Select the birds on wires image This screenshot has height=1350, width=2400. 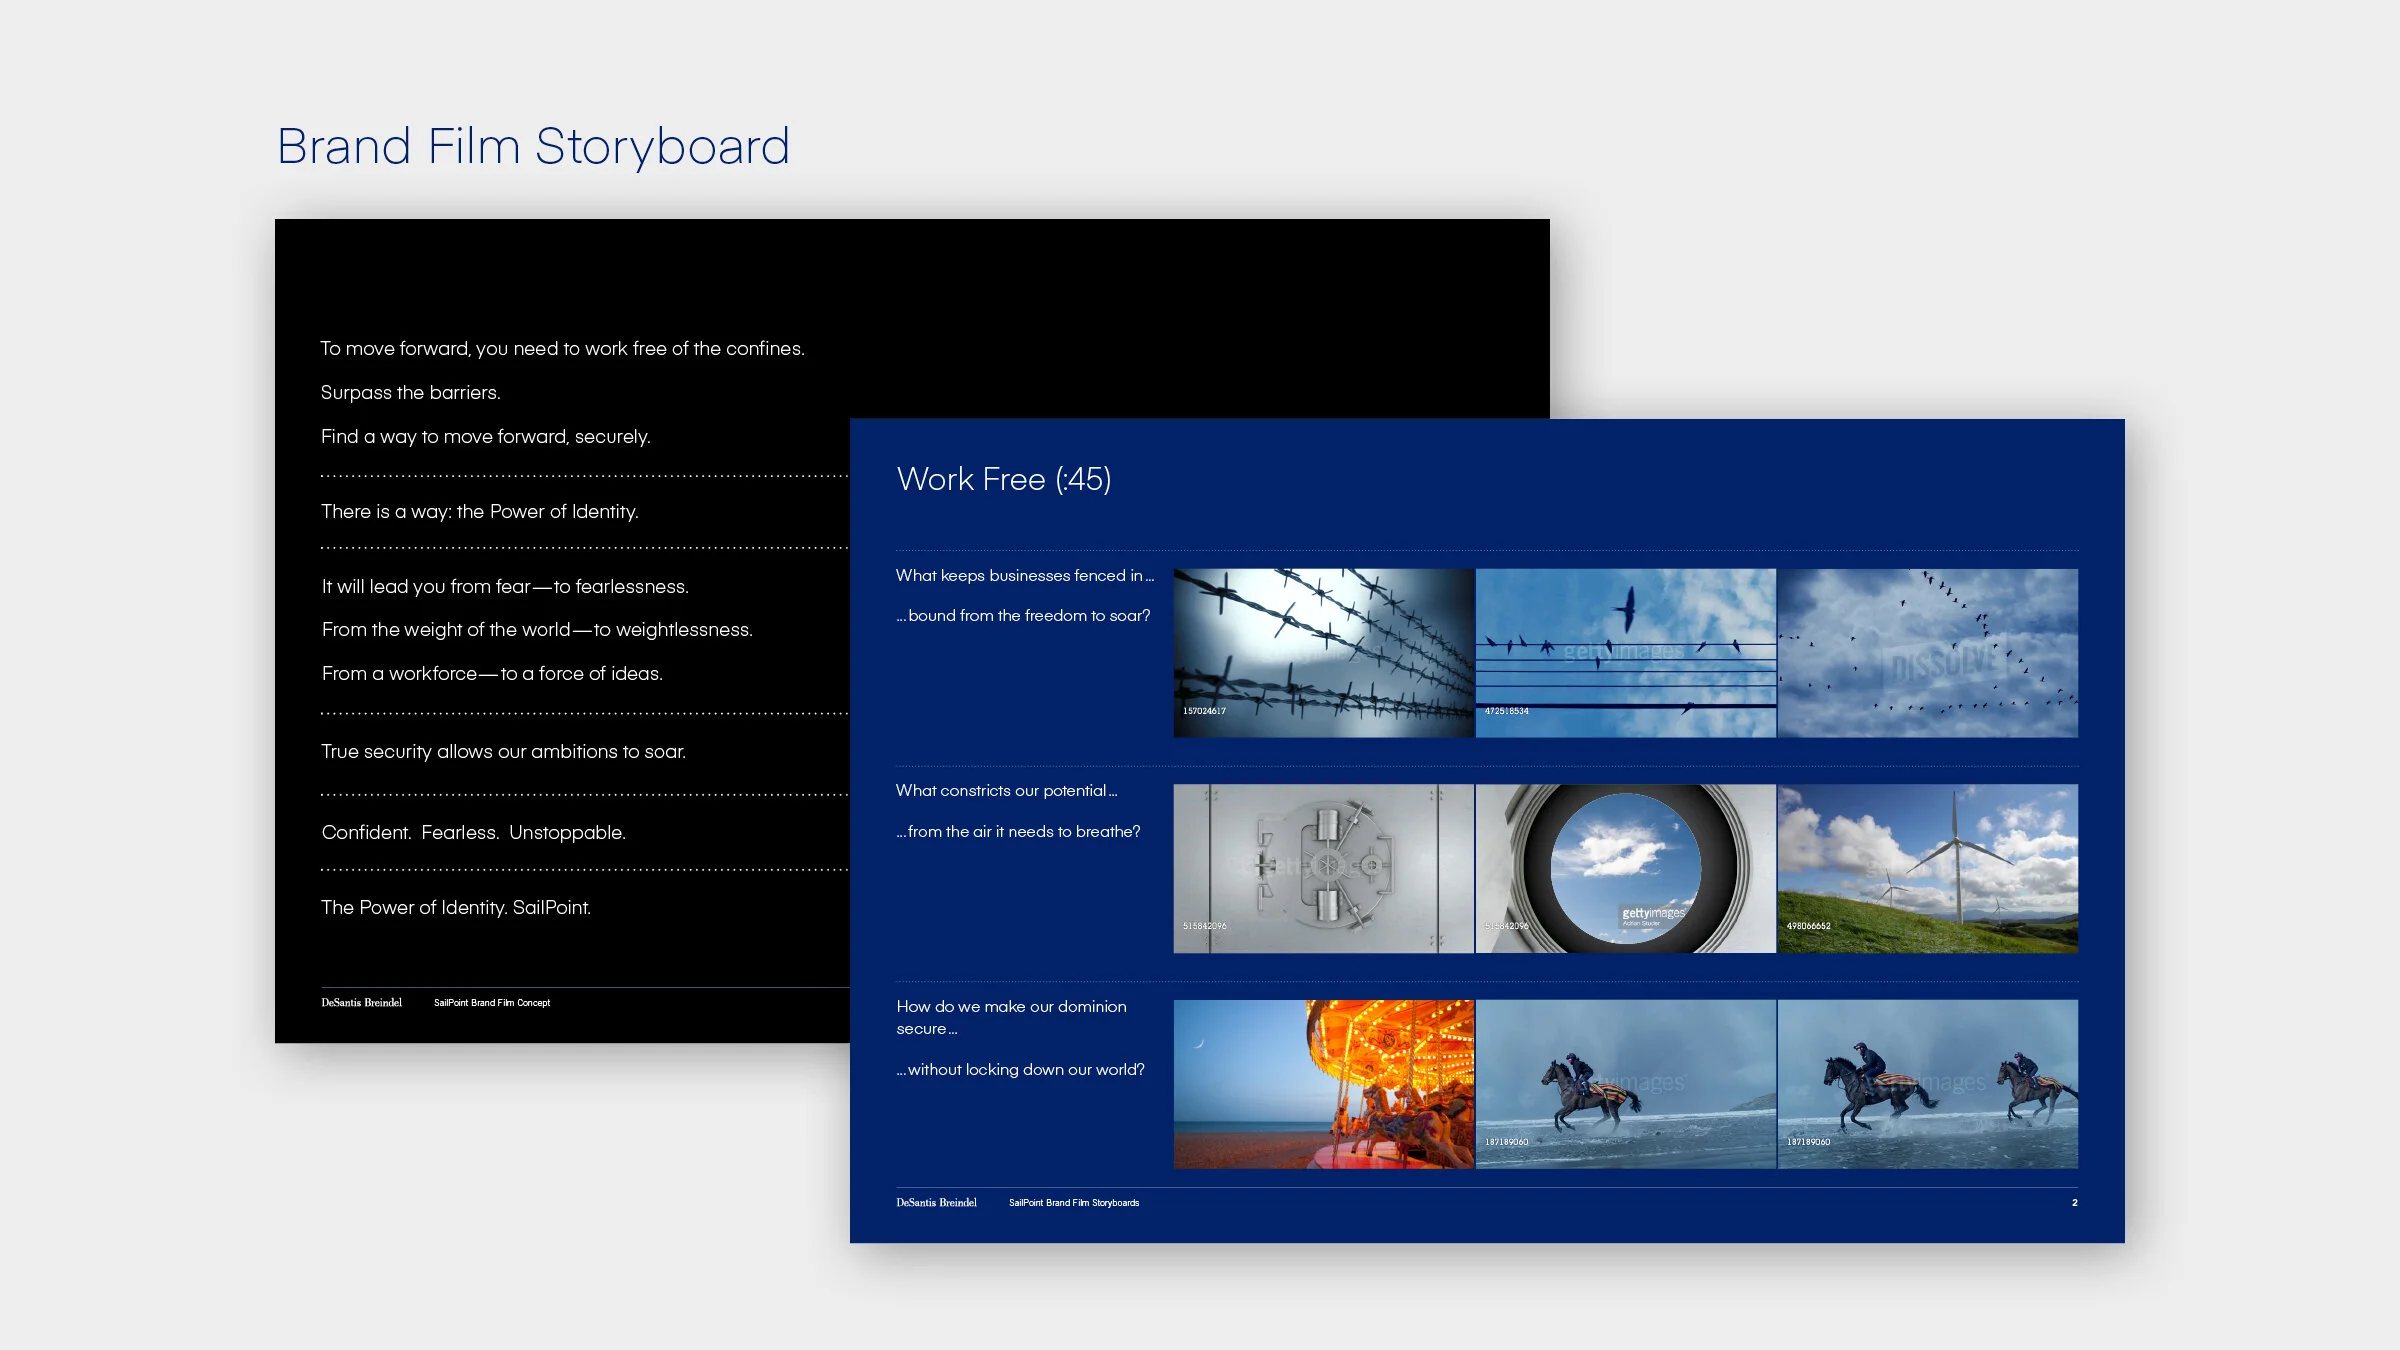click(x=1625, y=653)
